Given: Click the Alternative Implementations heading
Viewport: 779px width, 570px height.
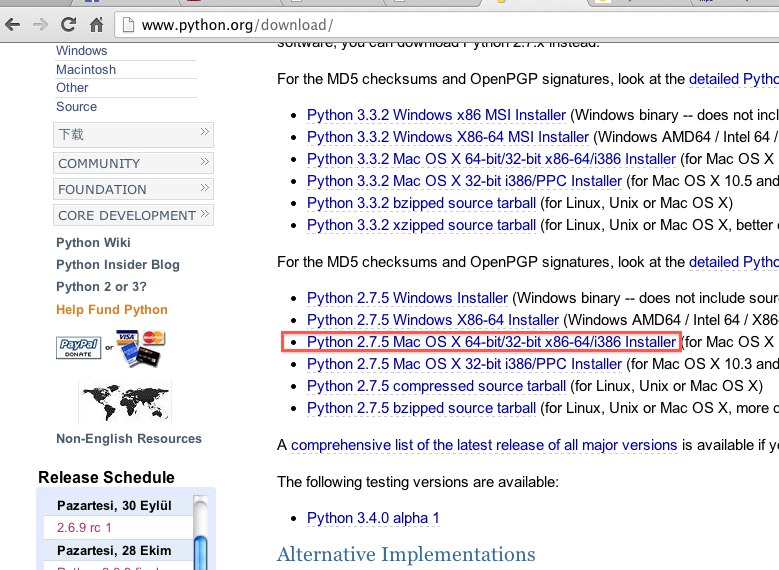Looking at the screenshot, I should (406, 555).
